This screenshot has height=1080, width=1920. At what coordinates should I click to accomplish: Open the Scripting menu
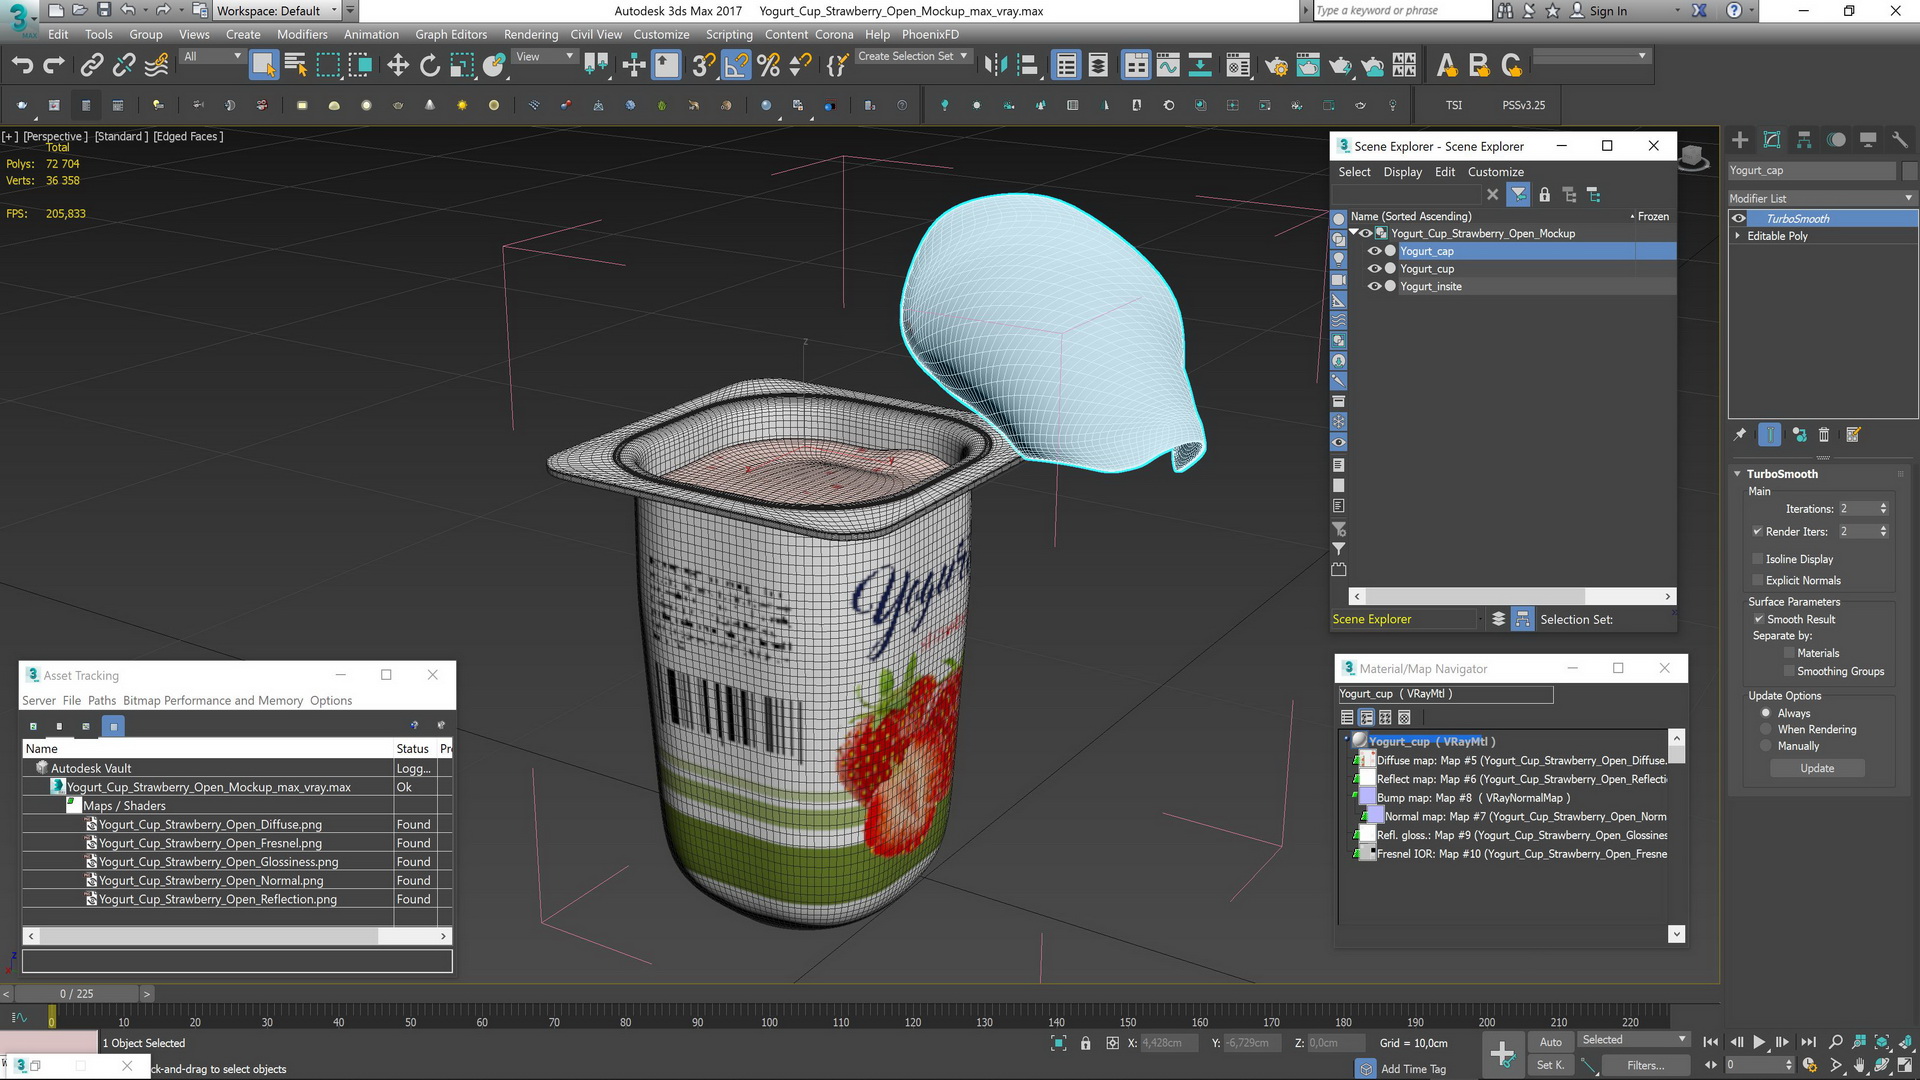tap(729, 34)
